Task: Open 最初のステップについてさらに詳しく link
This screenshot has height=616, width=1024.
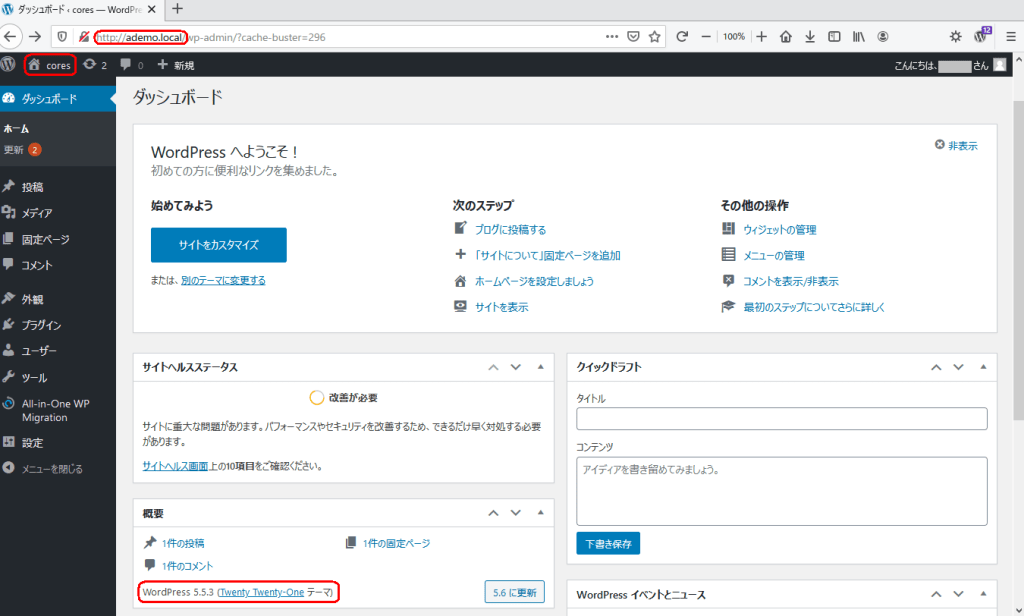Action: (x=814, y=307)
